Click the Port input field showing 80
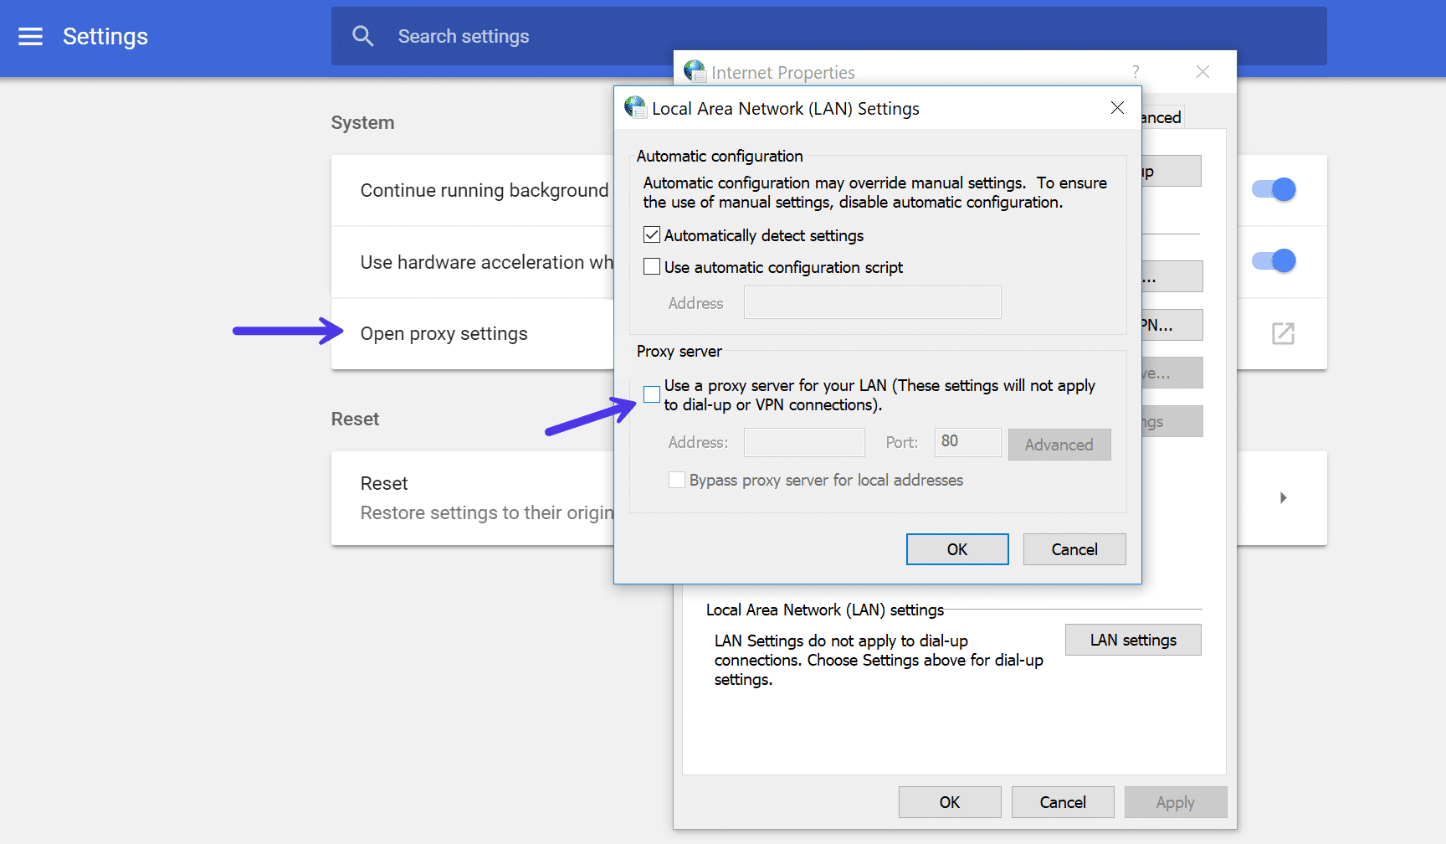The width and height of the screenshot is (1446, 844). [967, 441]
